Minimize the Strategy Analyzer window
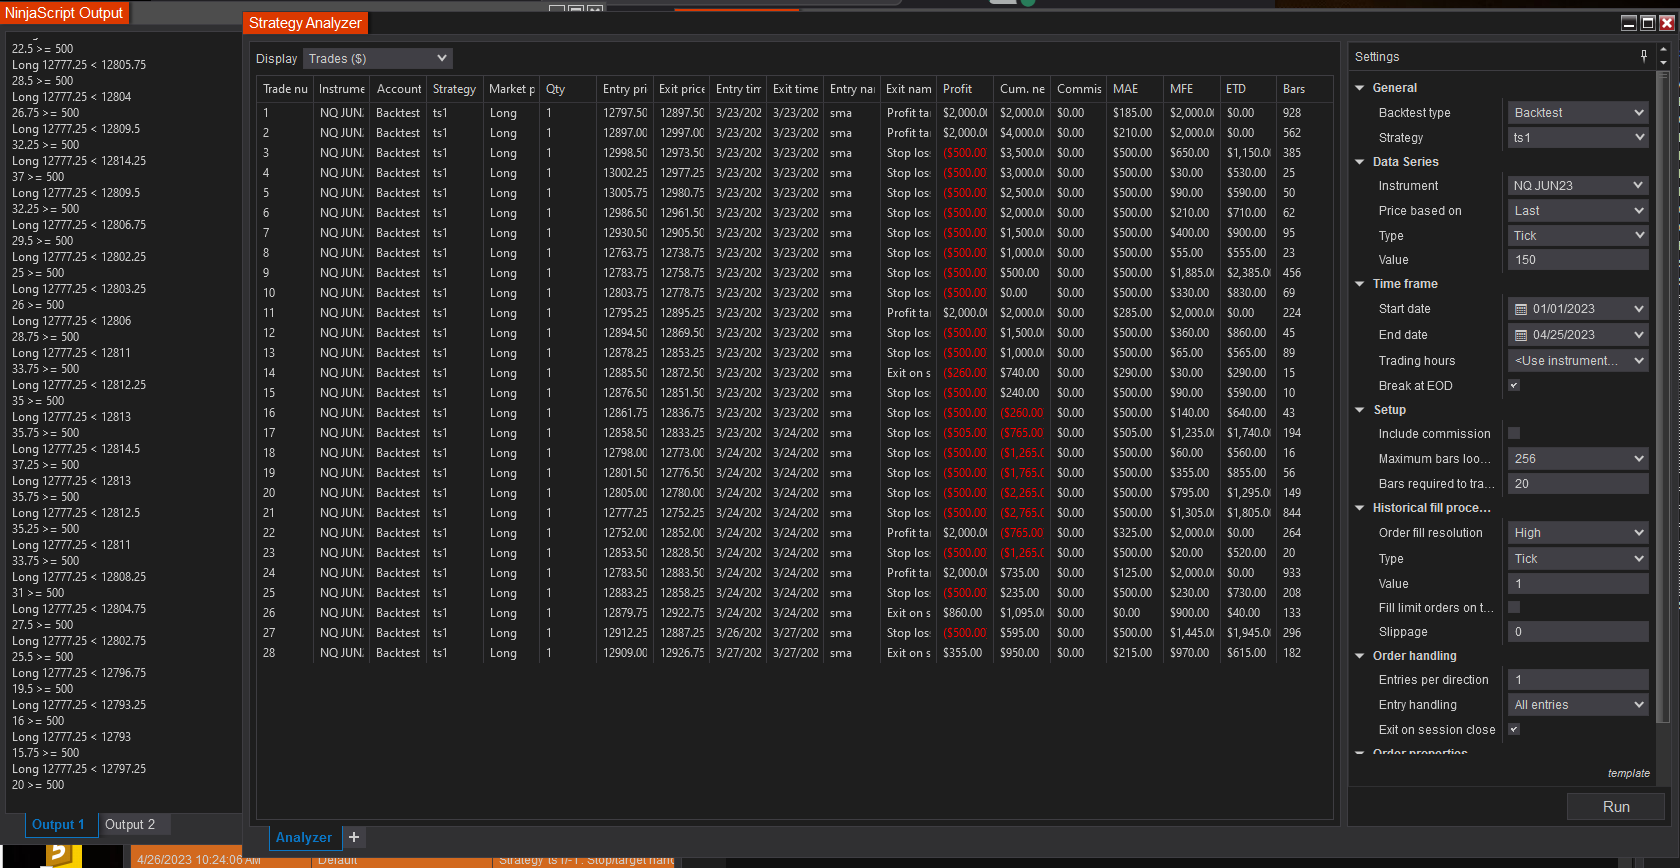1680x868 pixels. click(1629, 23)
